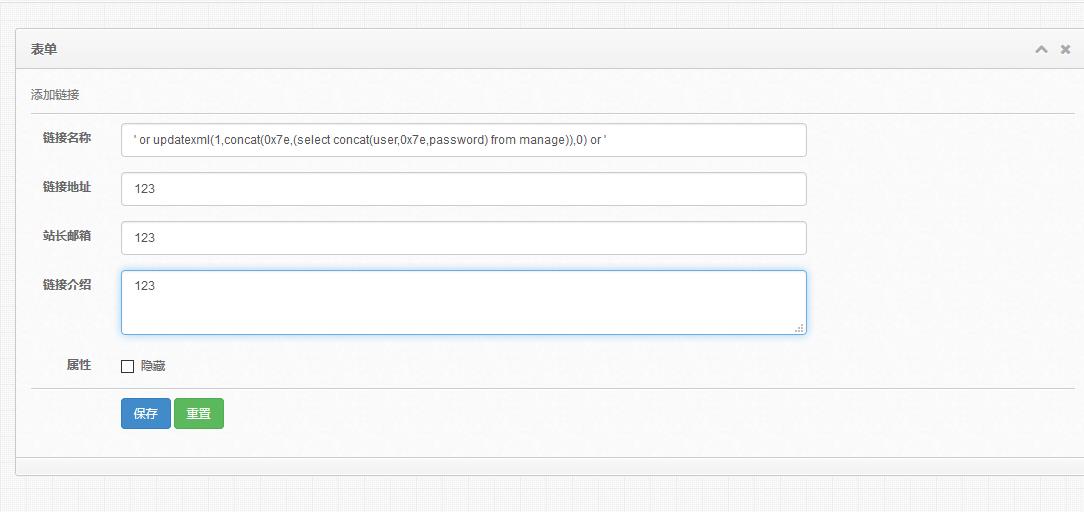Focus the 链接地址 text field
1084x512 pixels.
[x=464, y=189]
